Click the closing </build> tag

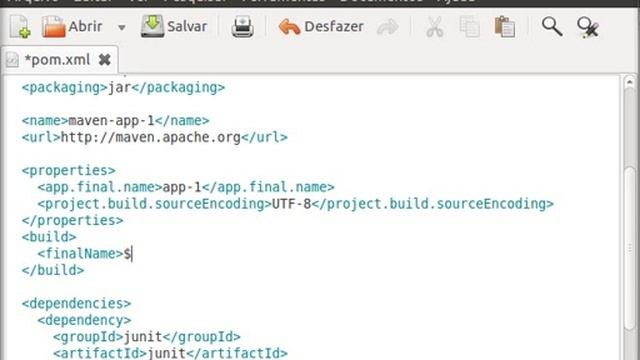coord(53,270)
